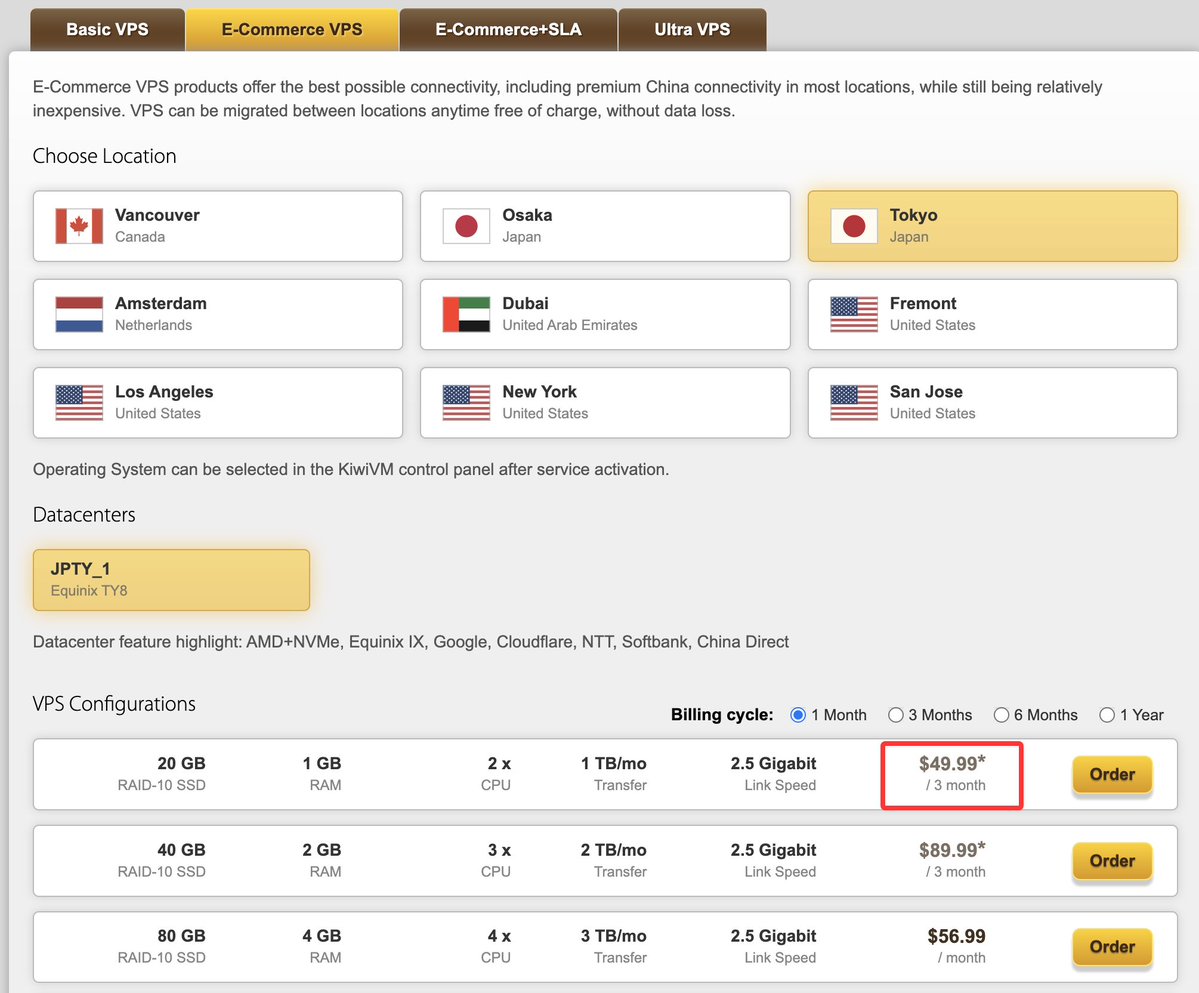The width and height of the screenshot is (1199, 993).
Task: Go to the Ultra VPS tab
Action: point(692,30)
